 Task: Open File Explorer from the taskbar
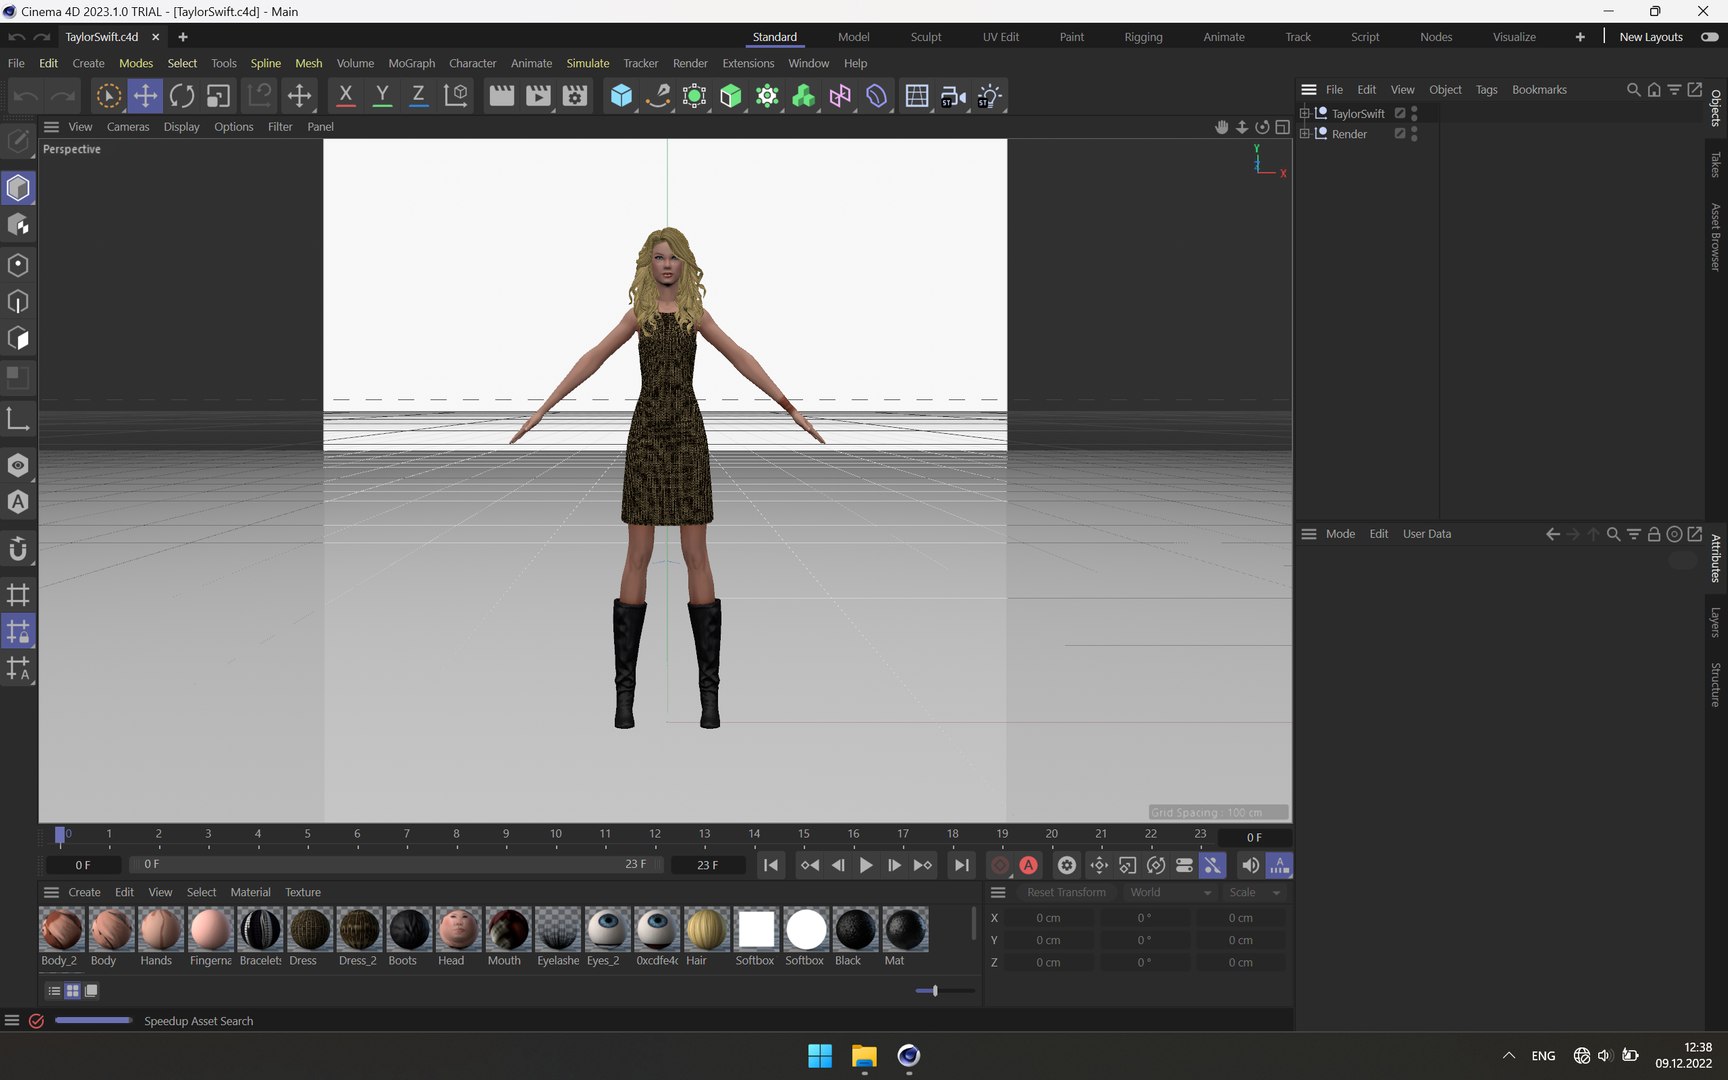864,1056
